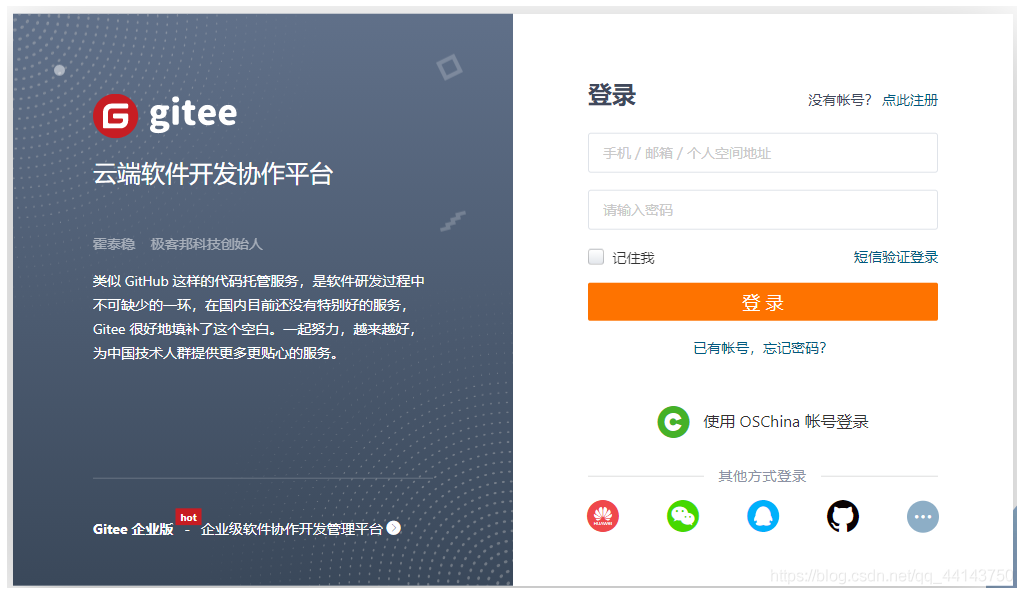This screenshot has height=594, width=1023.
Task: Open 企业级软件协作开发管理平台 link
Action: [292, 529]
